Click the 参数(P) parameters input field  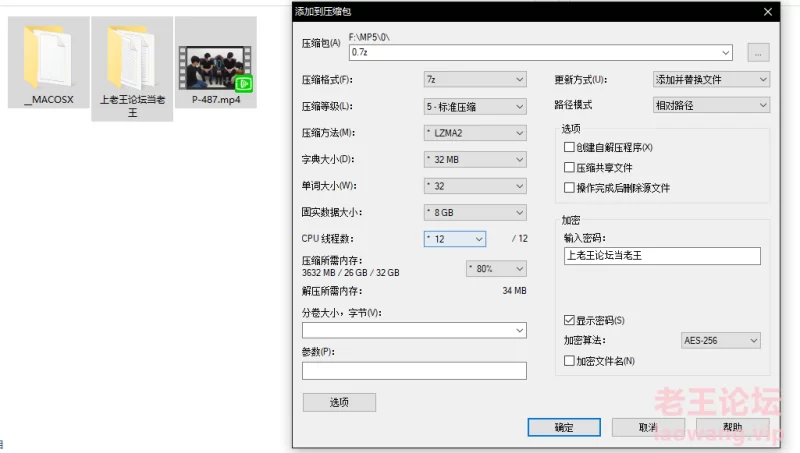pos(414,371)
